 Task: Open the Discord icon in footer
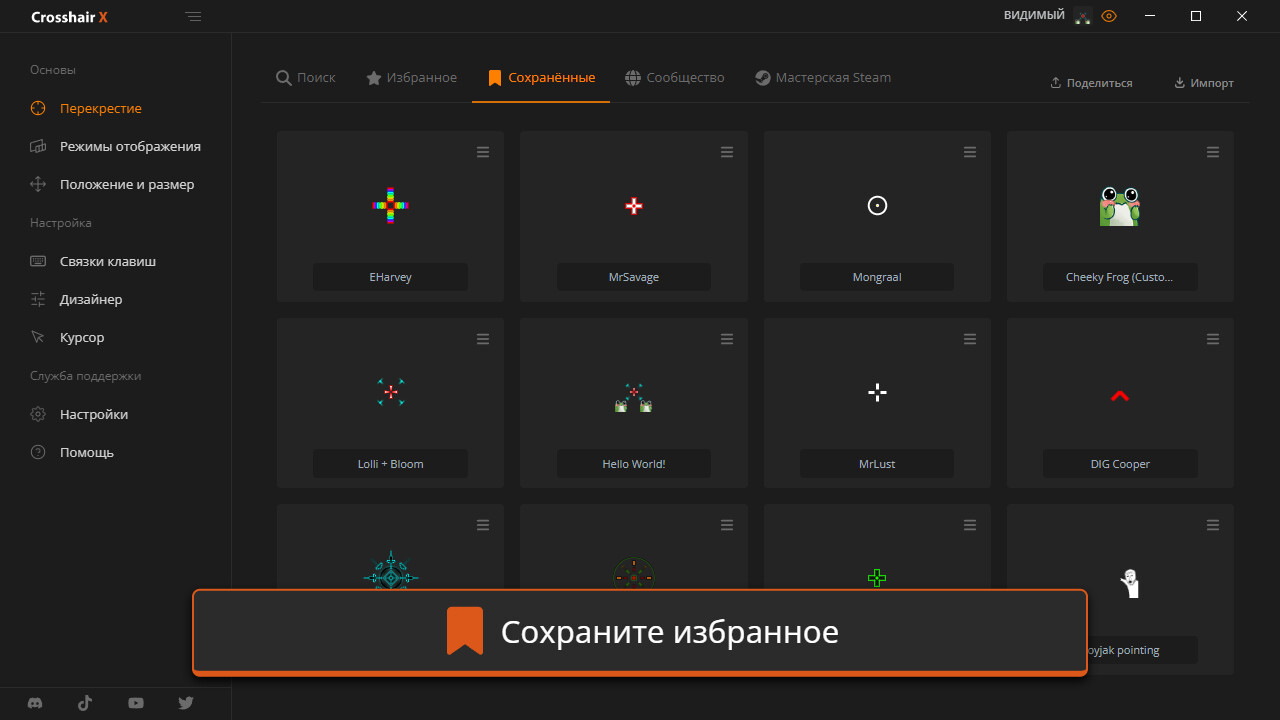(35, 703)
